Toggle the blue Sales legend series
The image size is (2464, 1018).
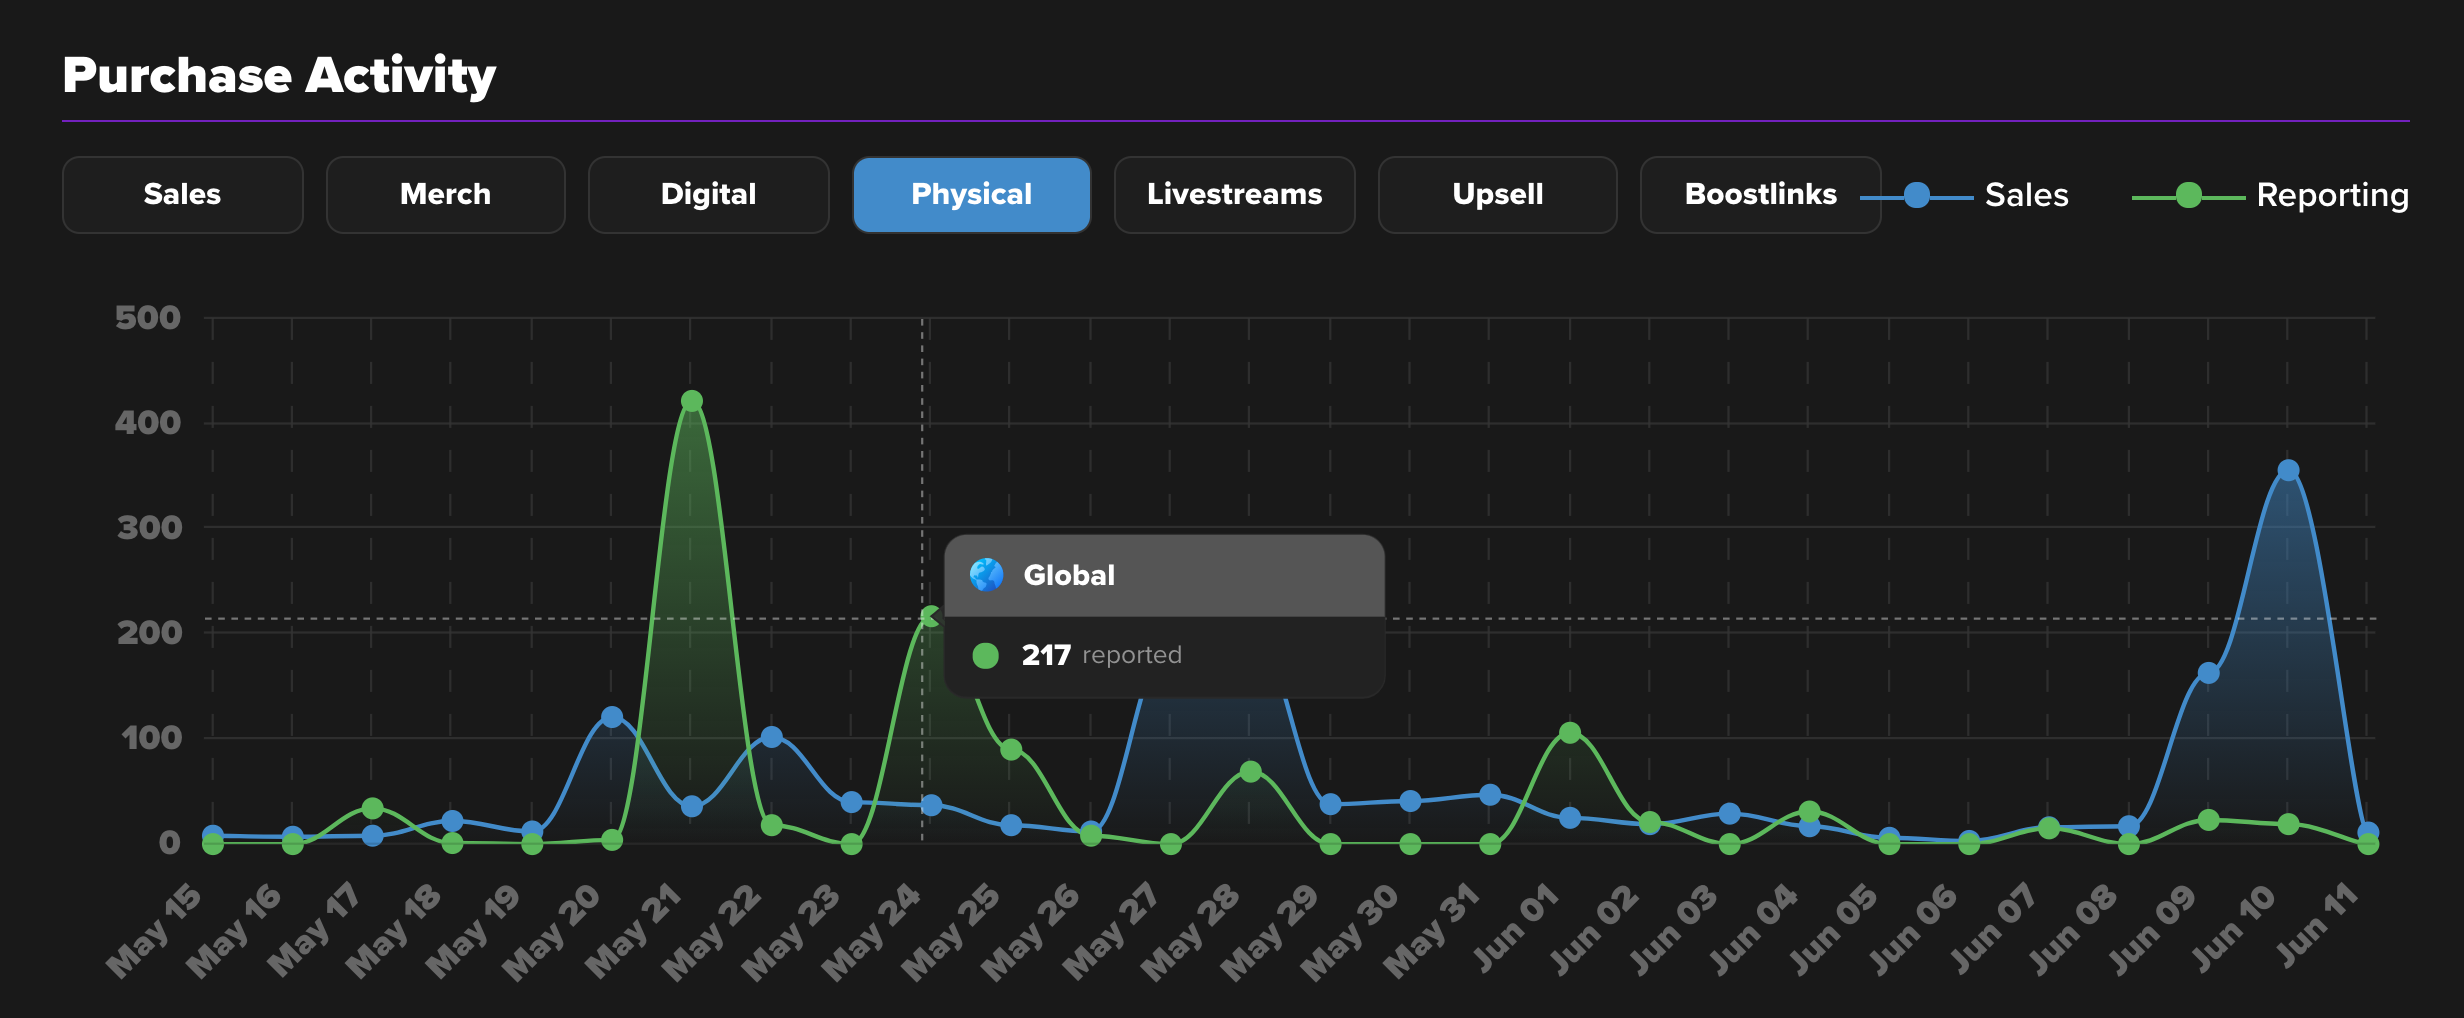coord(1964,195)
